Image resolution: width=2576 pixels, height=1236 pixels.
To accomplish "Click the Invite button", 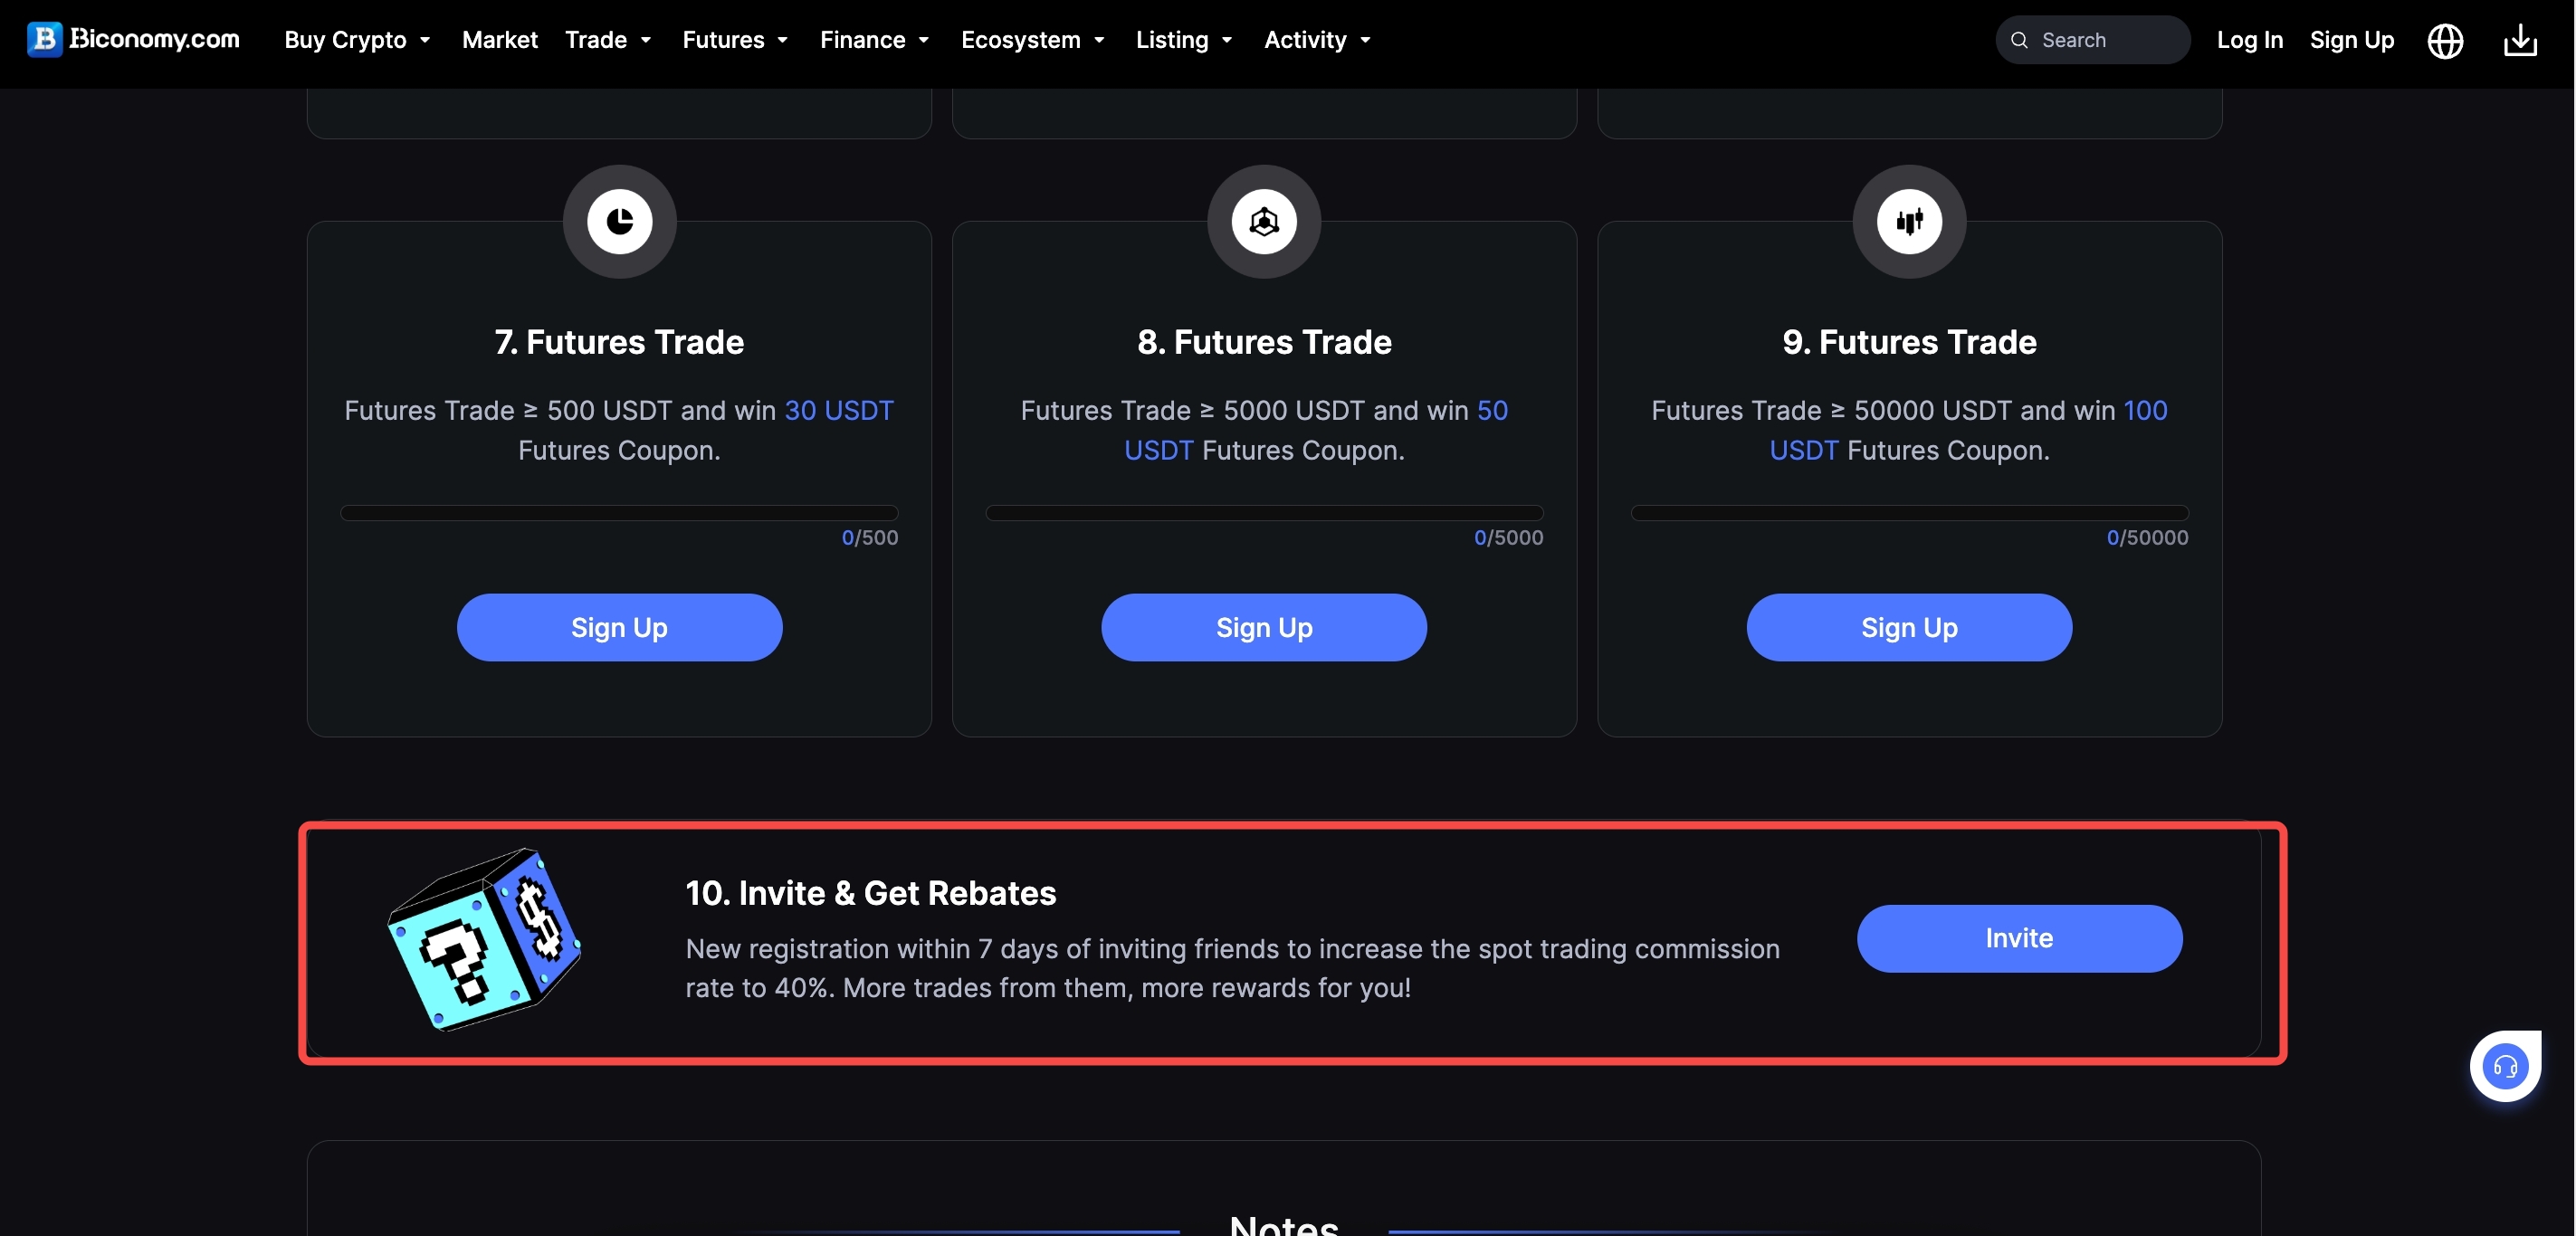I will coord(2019,938).
